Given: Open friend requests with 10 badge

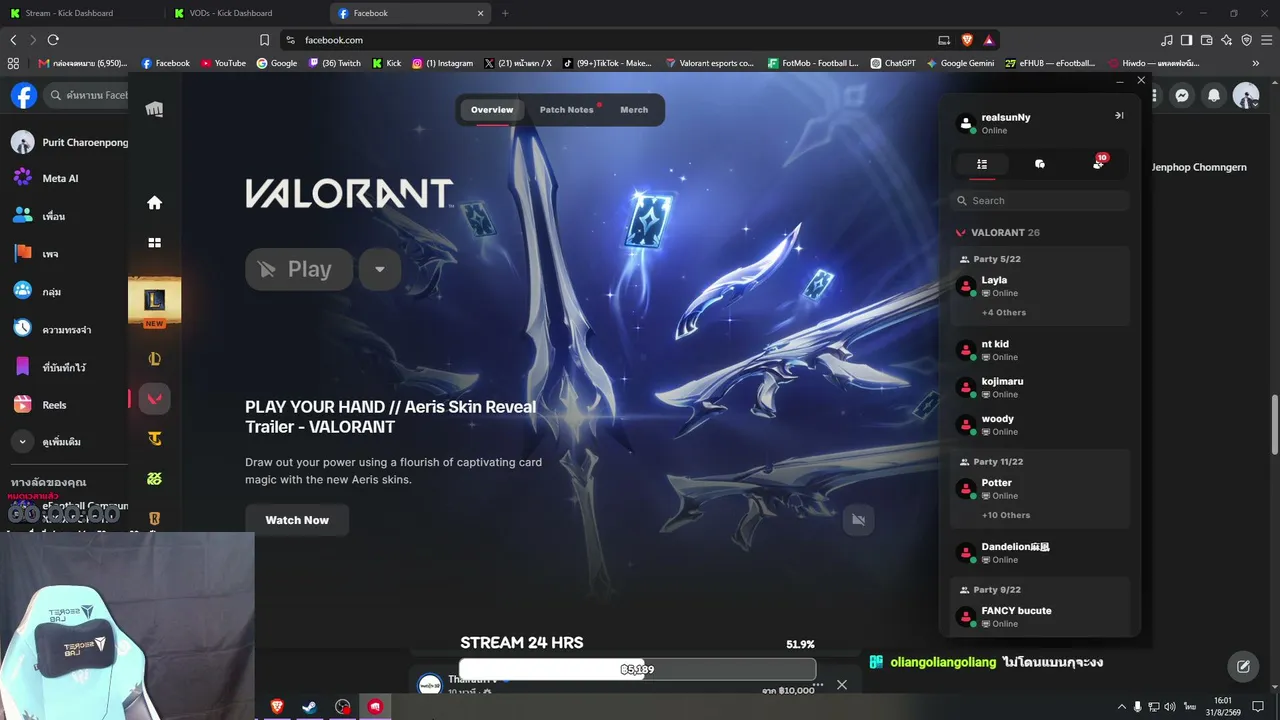Looking at the screenshot, I should [x=1098, y=163].
